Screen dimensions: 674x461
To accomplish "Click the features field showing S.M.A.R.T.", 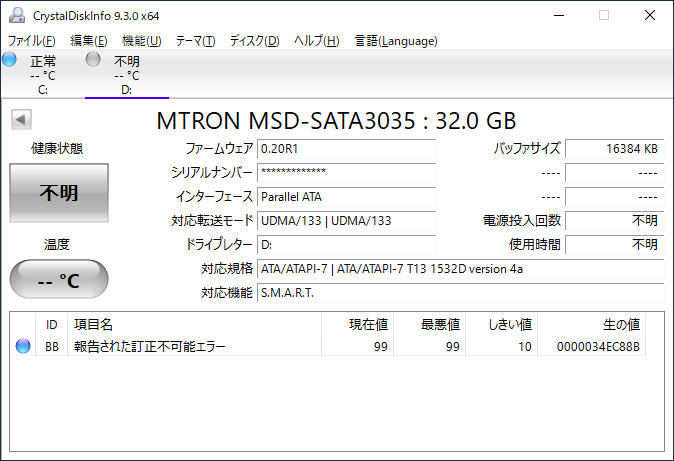I will (x=461, y=293).
